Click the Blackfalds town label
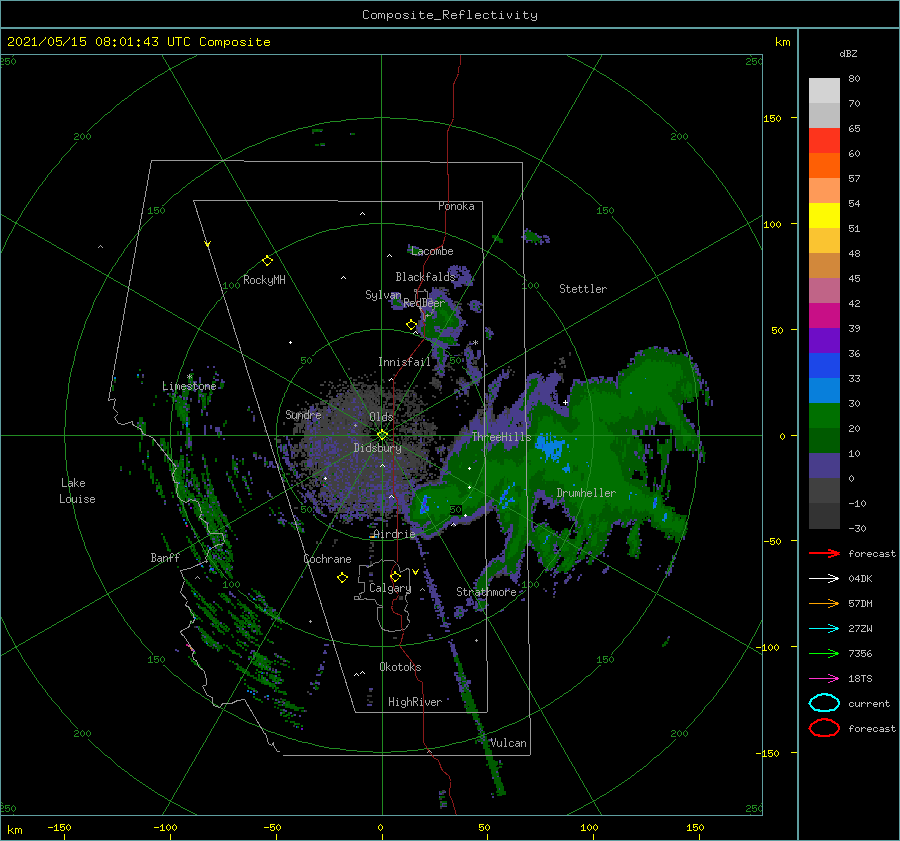This screenshot has height=841, width=900. [x=425, y=277]
